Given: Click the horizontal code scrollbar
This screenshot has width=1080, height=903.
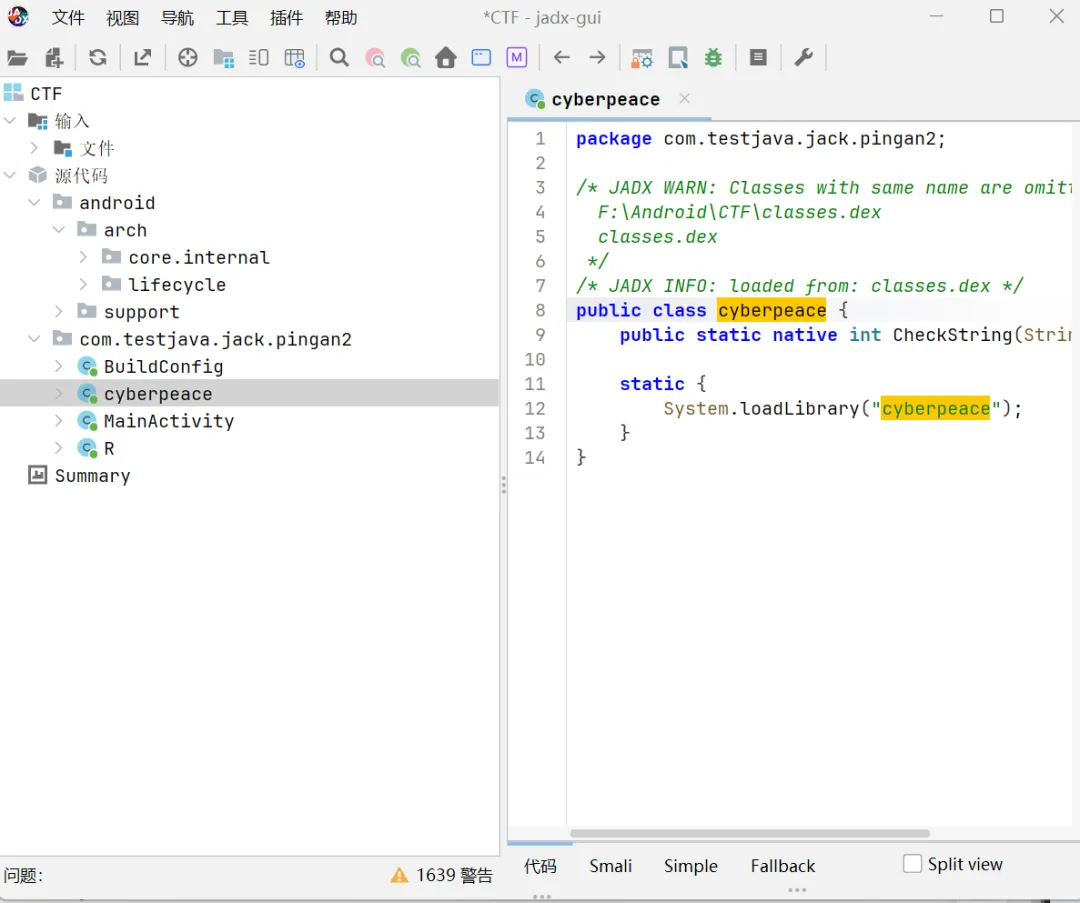Looking at the screenshot, I should (x=750, y=833).
